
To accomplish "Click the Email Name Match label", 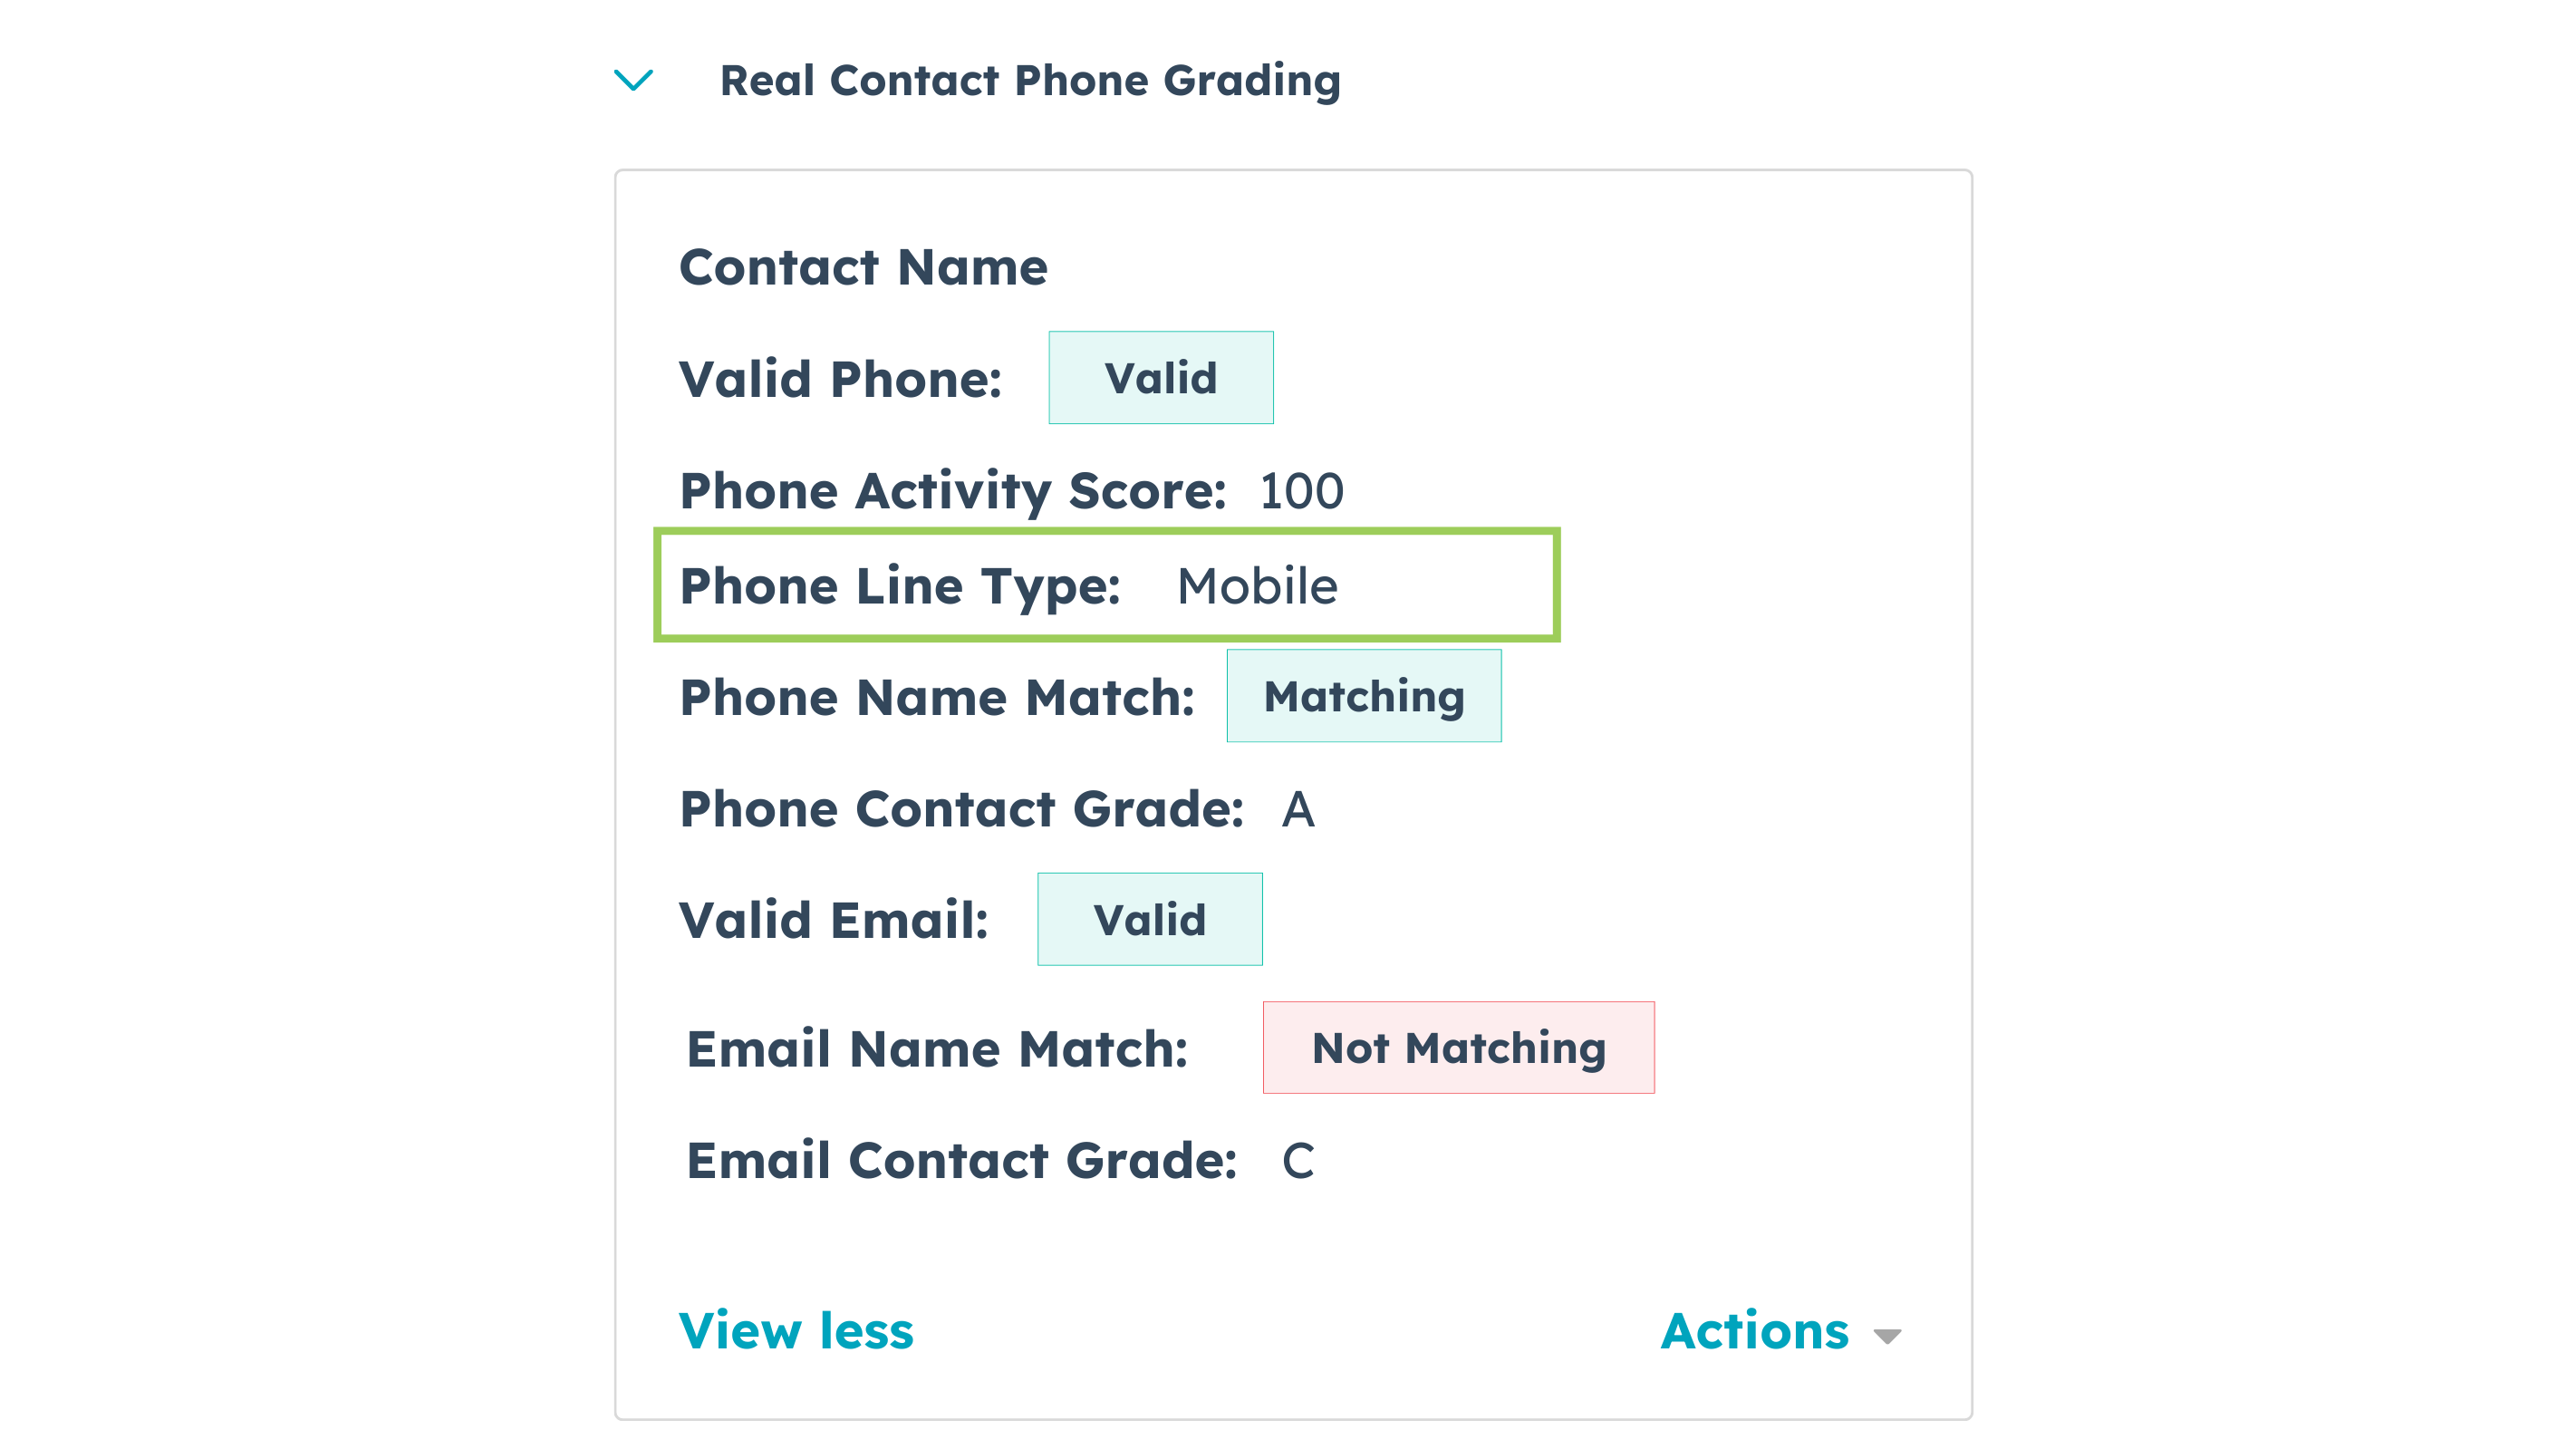I will 936,1048.
